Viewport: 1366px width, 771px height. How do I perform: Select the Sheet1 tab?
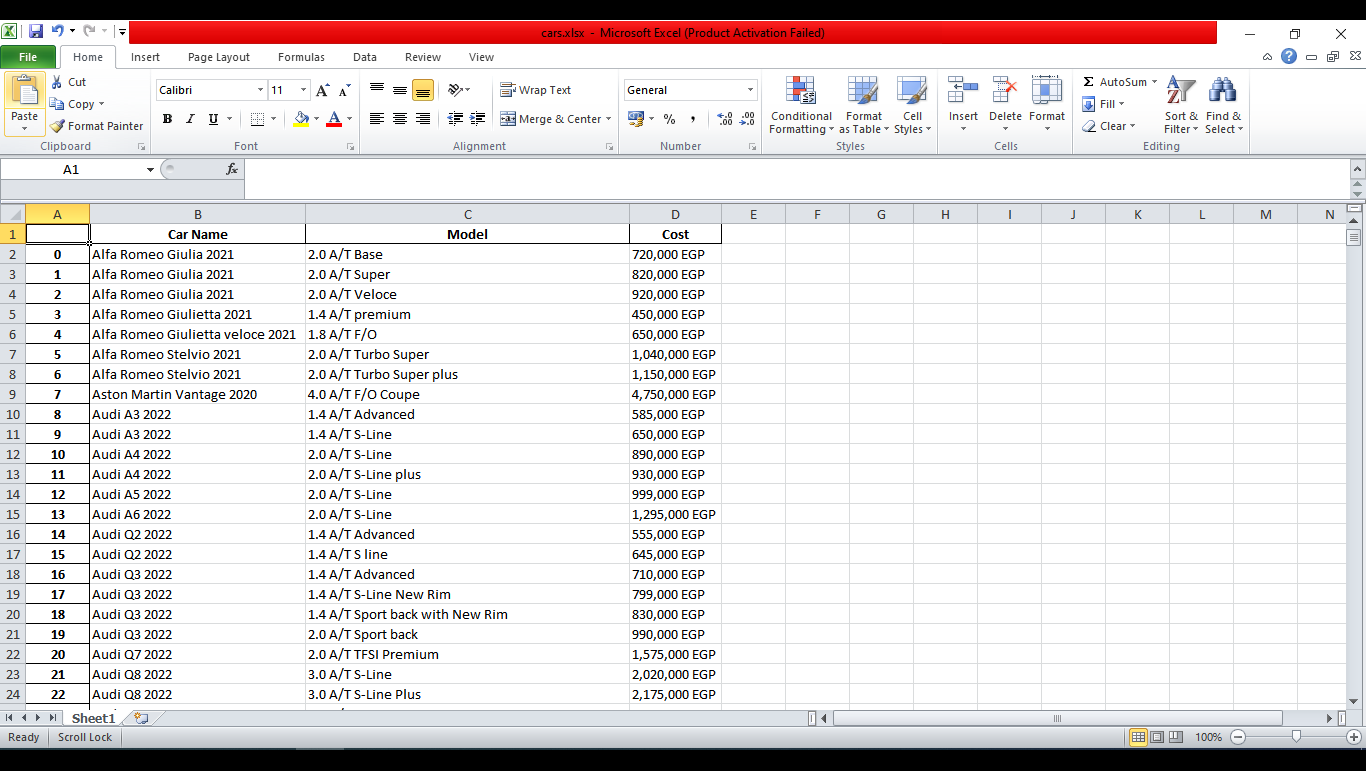click(x=93, y=718)
